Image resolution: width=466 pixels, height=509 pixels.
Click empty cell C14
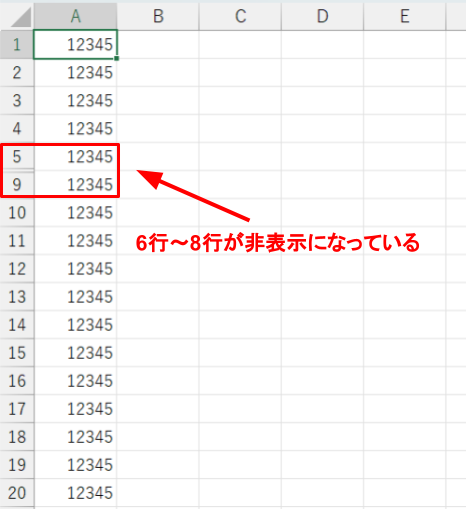click(x=240, y=325)
